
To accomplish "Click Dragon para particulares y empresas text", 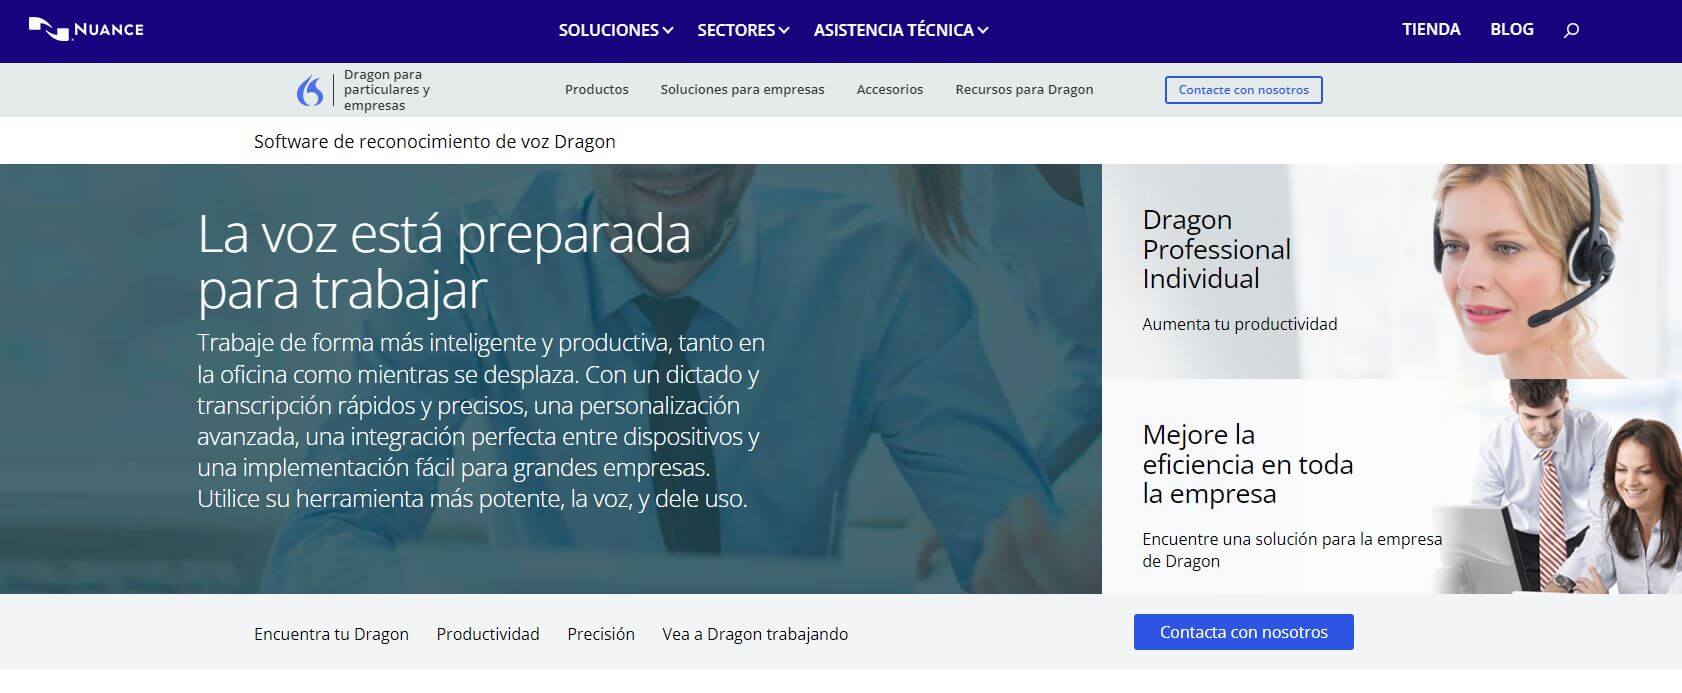I will (387, 90).
